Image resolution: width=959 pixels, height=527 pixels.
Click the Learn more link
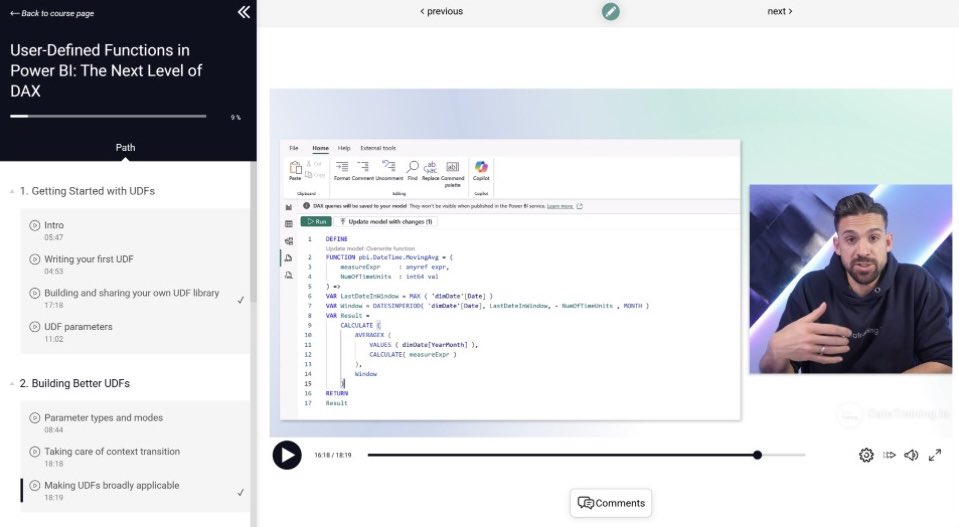560,206
